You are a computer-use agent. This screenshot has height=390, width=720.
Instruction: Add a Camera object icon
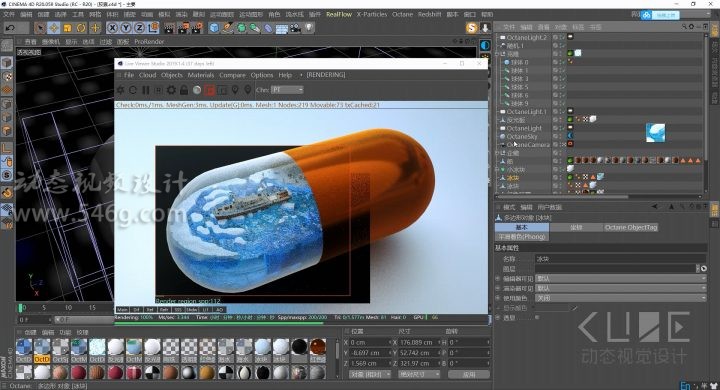[x=295, y=28]
